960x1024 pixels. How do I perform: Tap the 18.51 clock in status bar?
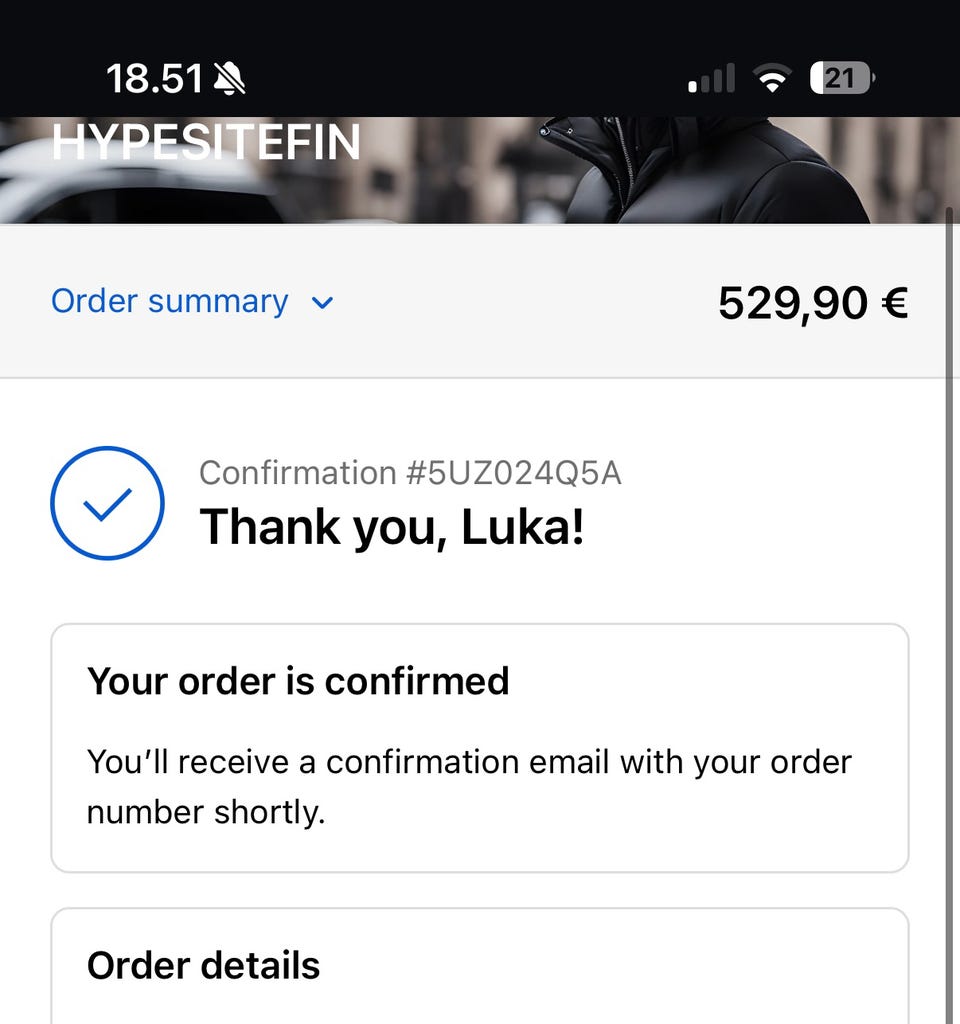point(154,78)
